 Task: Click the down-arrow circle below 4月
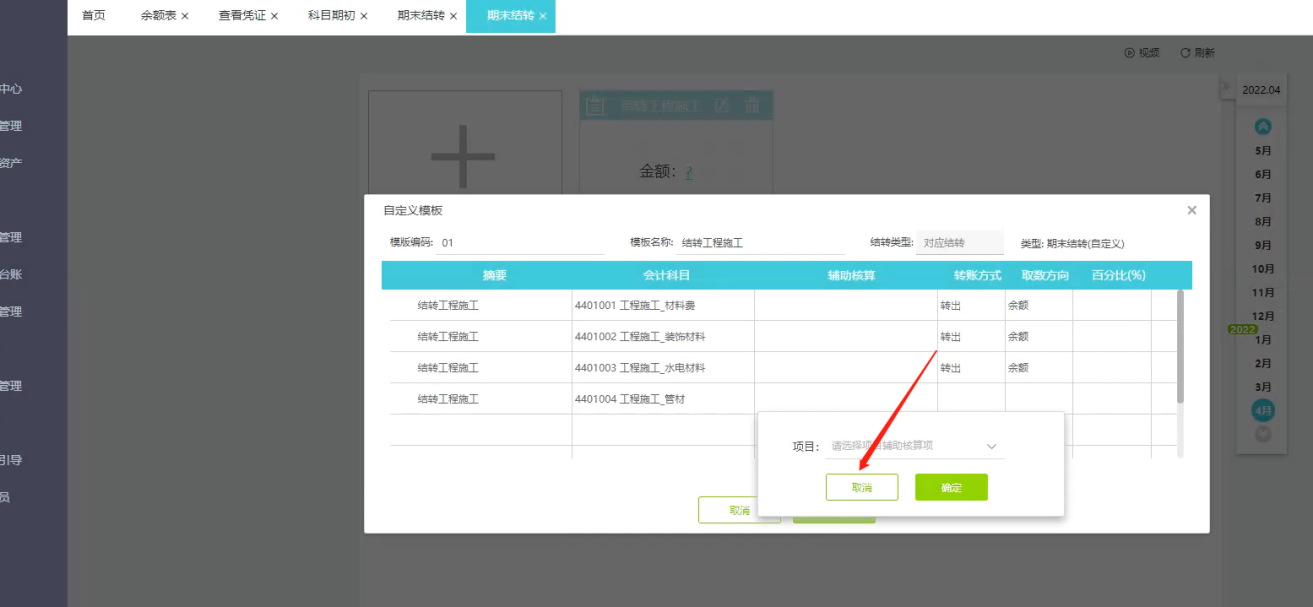coord(1263,434)
